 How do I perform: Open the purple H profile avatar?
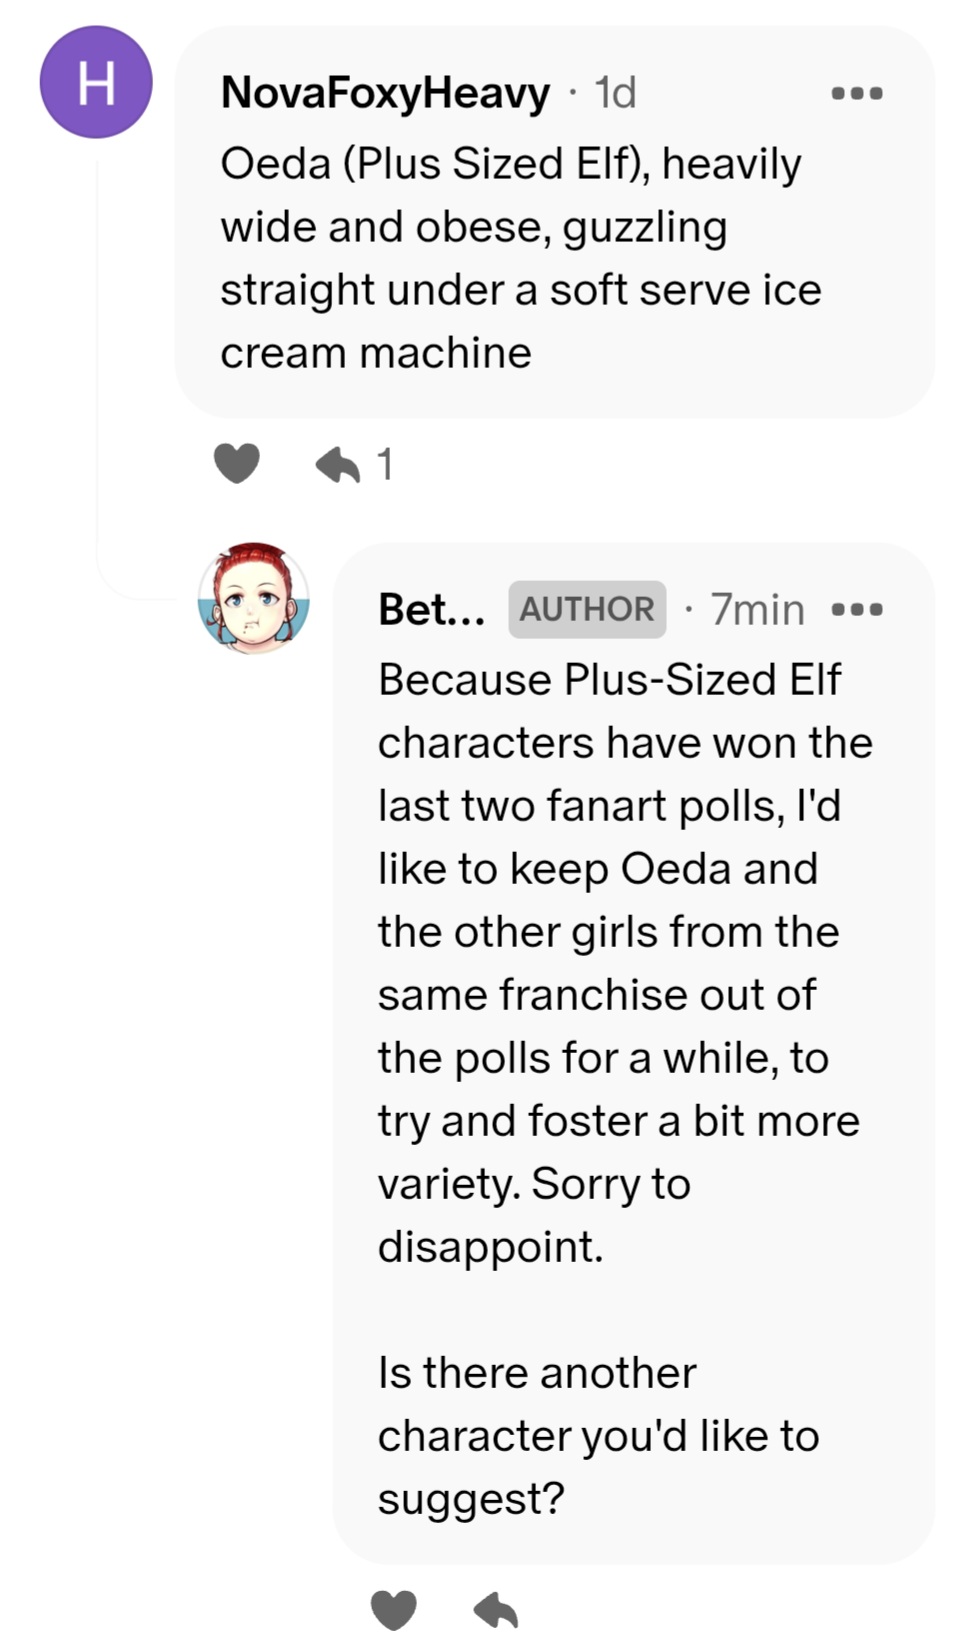[x=96, y=83]
